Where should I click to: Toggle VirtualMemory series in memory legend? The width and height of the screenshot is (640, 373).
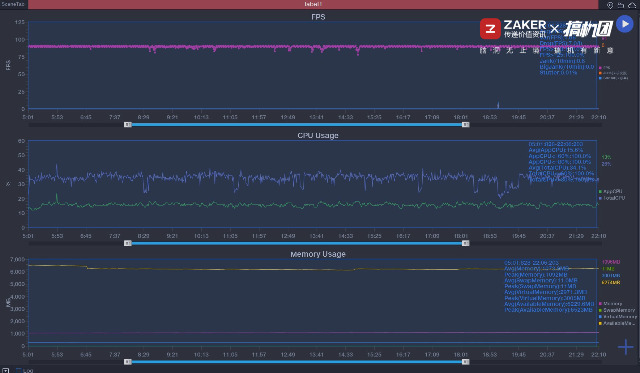[x=617, y=317]
